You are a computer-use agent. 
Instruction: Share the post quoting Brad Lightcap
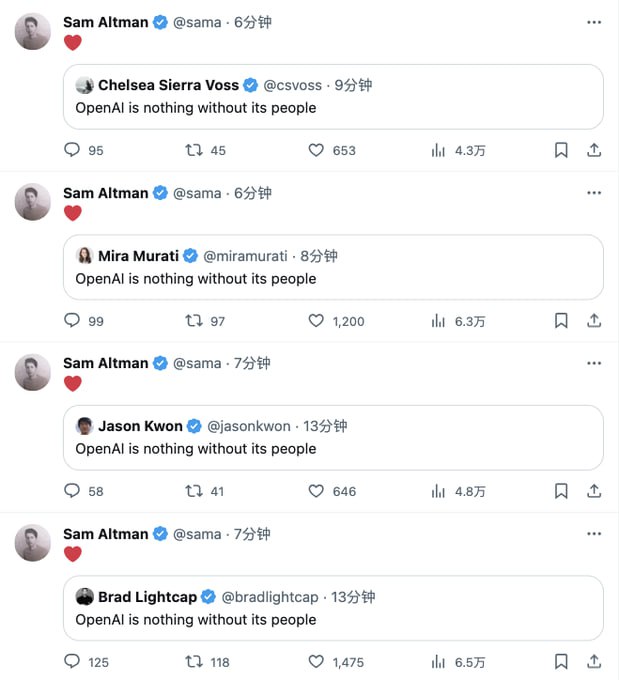click(x=593, y=662)
